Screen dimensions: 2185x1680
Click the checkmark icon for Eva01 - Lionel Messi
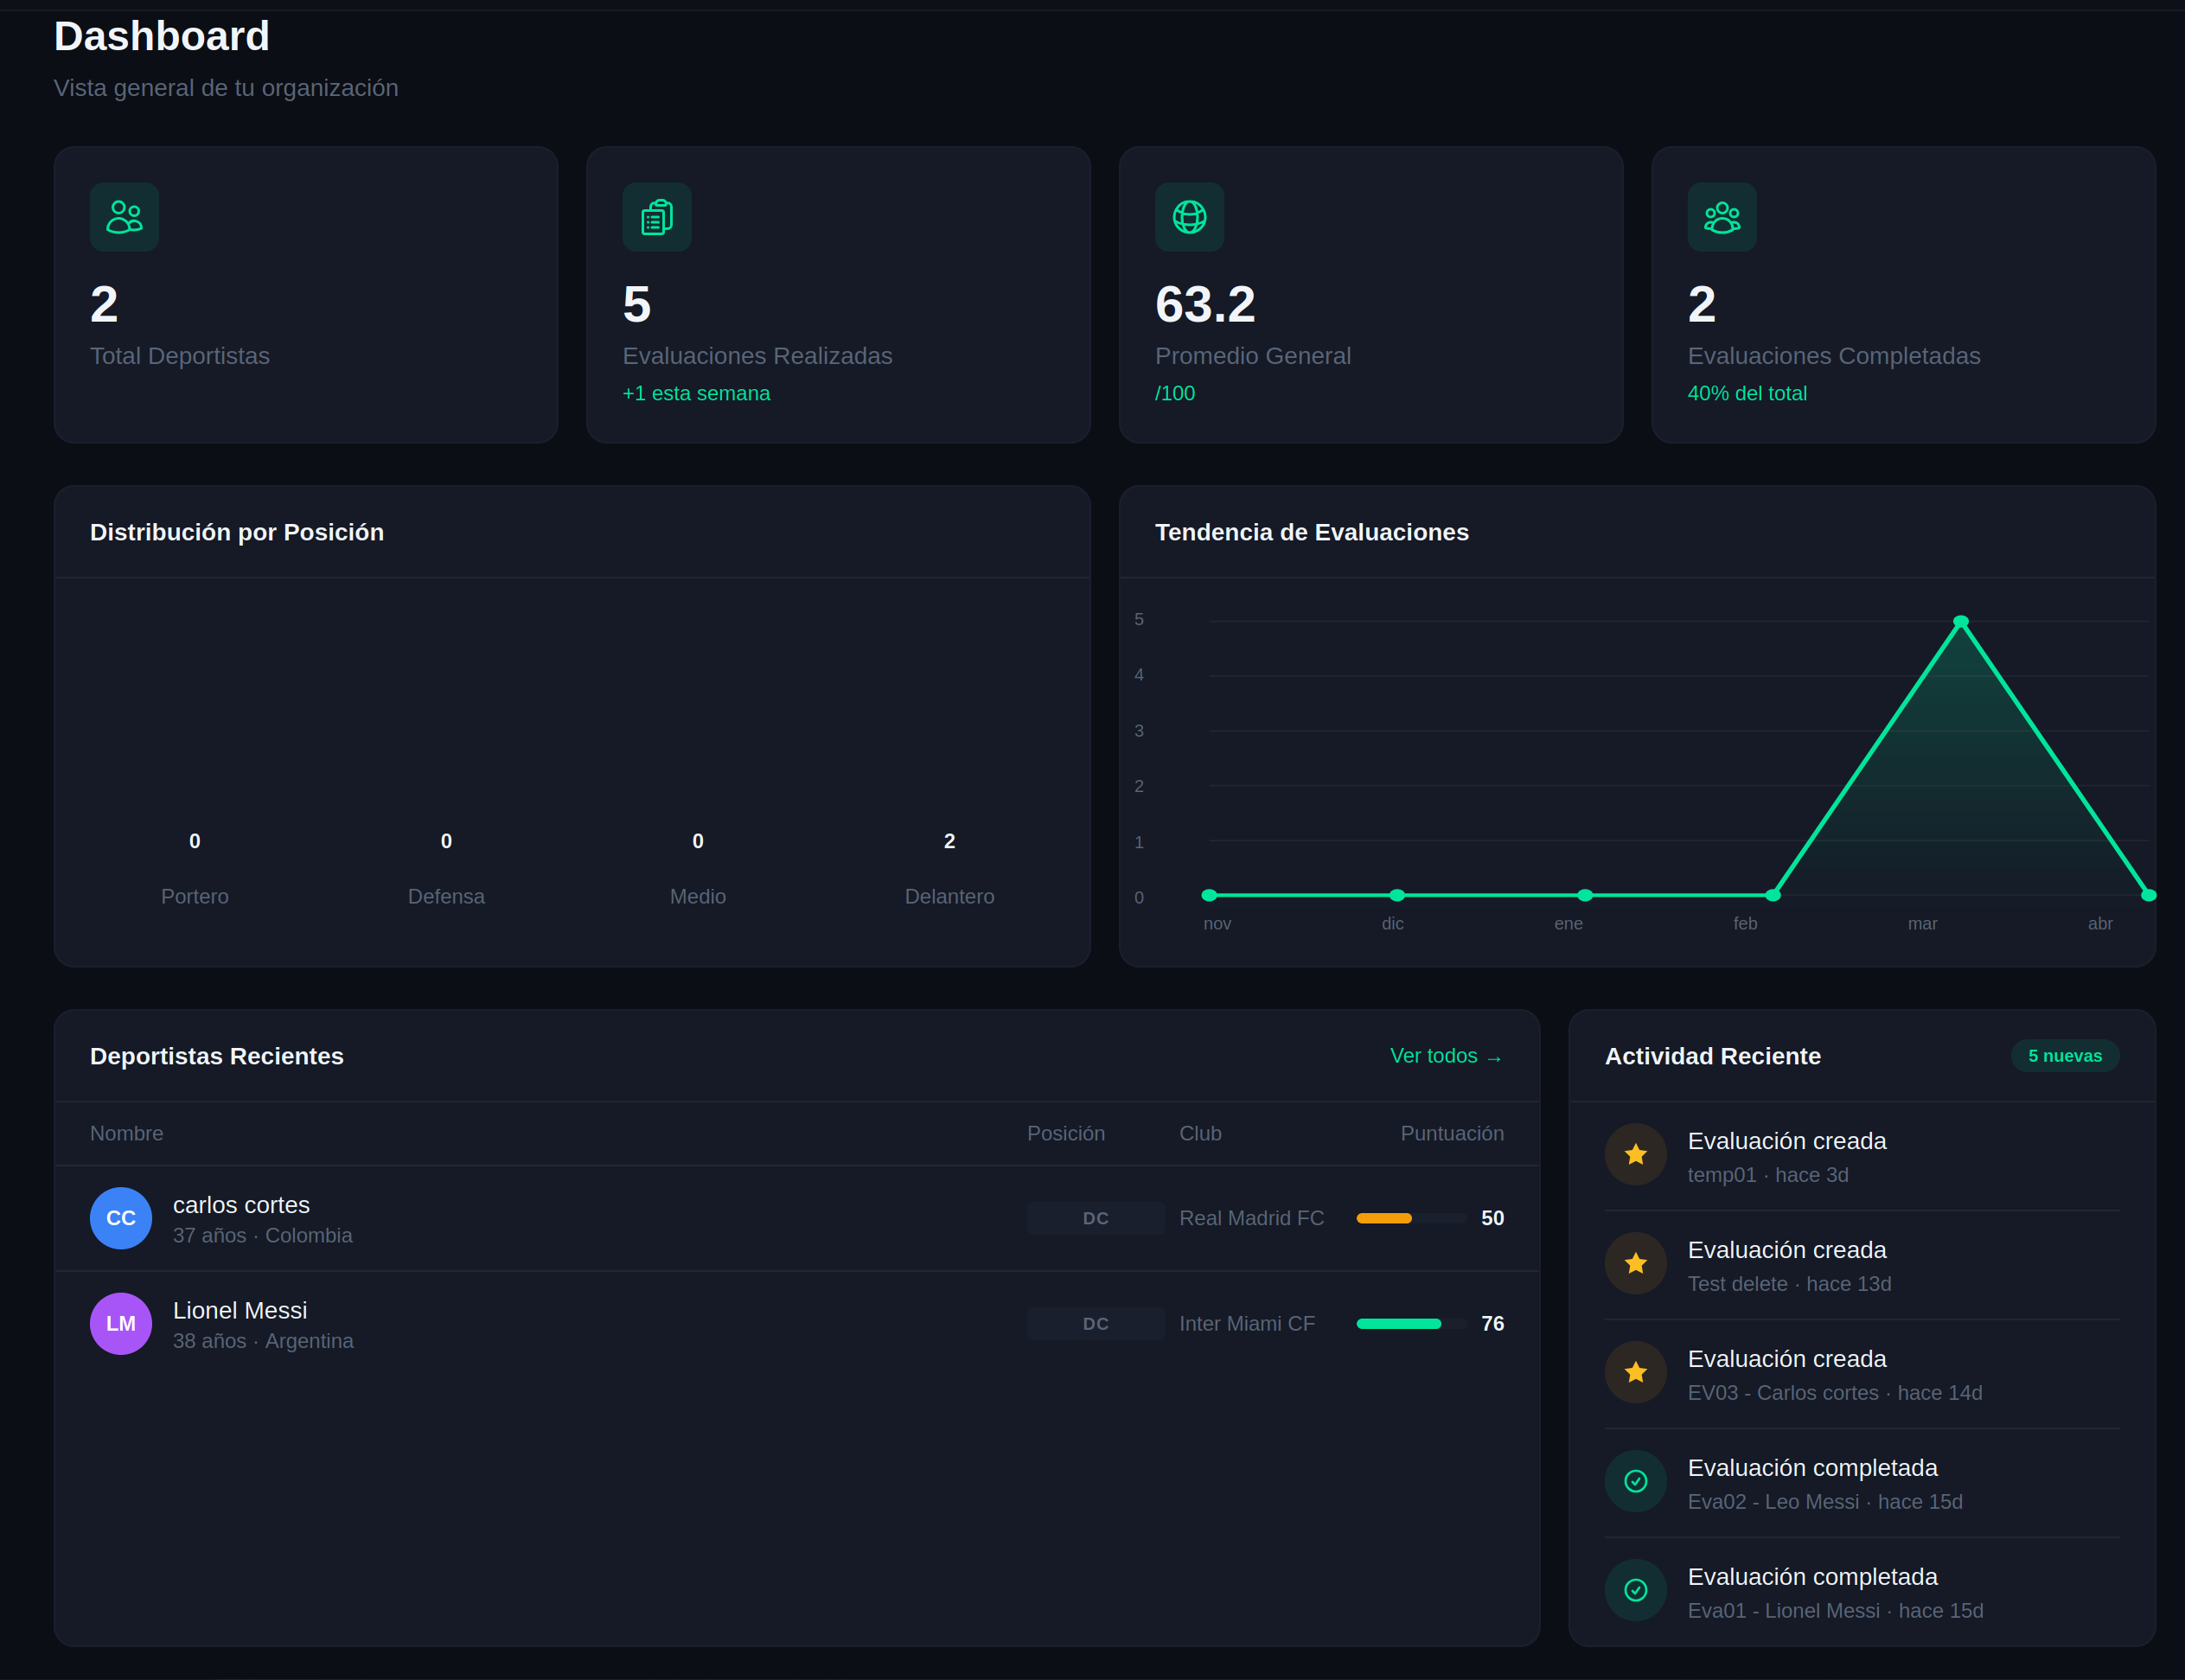[1635, 1590]
